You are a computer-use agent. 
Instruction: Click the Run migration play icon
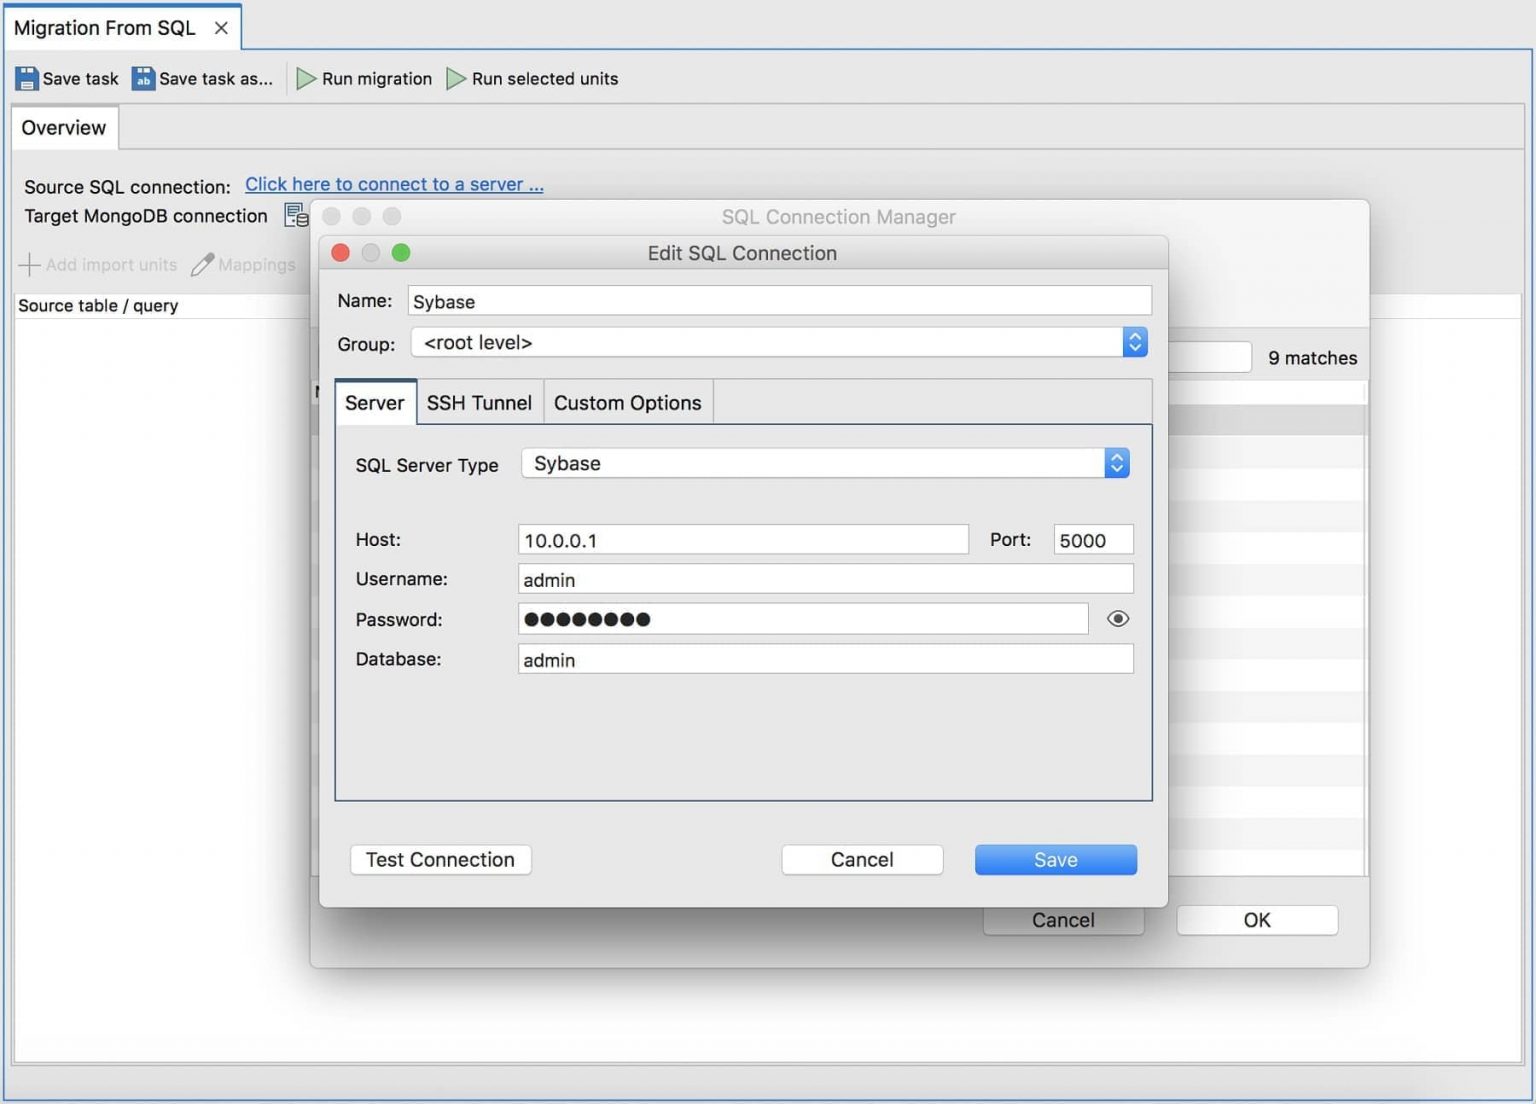point(306,78)
